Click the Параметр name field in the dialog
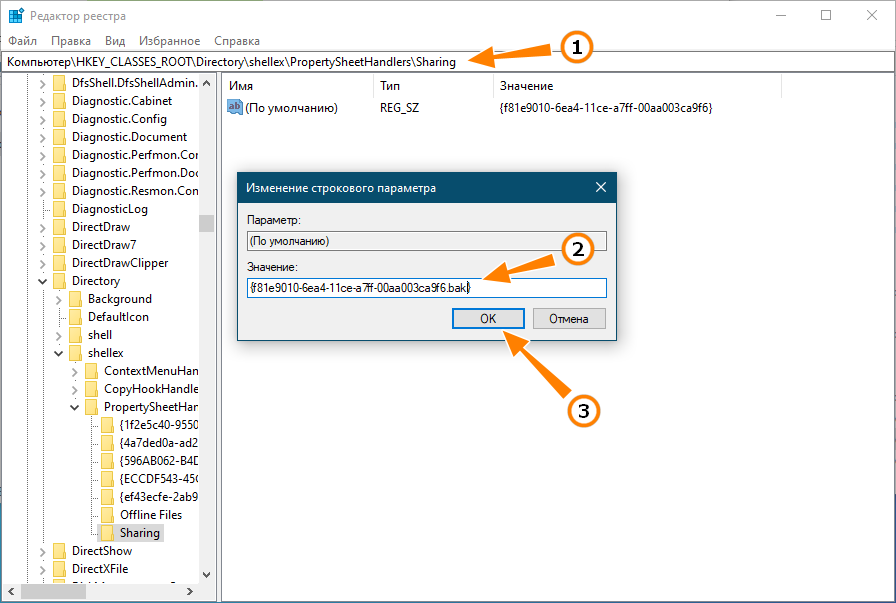This screenshot has height=603, width=896. tap(427, 241)
